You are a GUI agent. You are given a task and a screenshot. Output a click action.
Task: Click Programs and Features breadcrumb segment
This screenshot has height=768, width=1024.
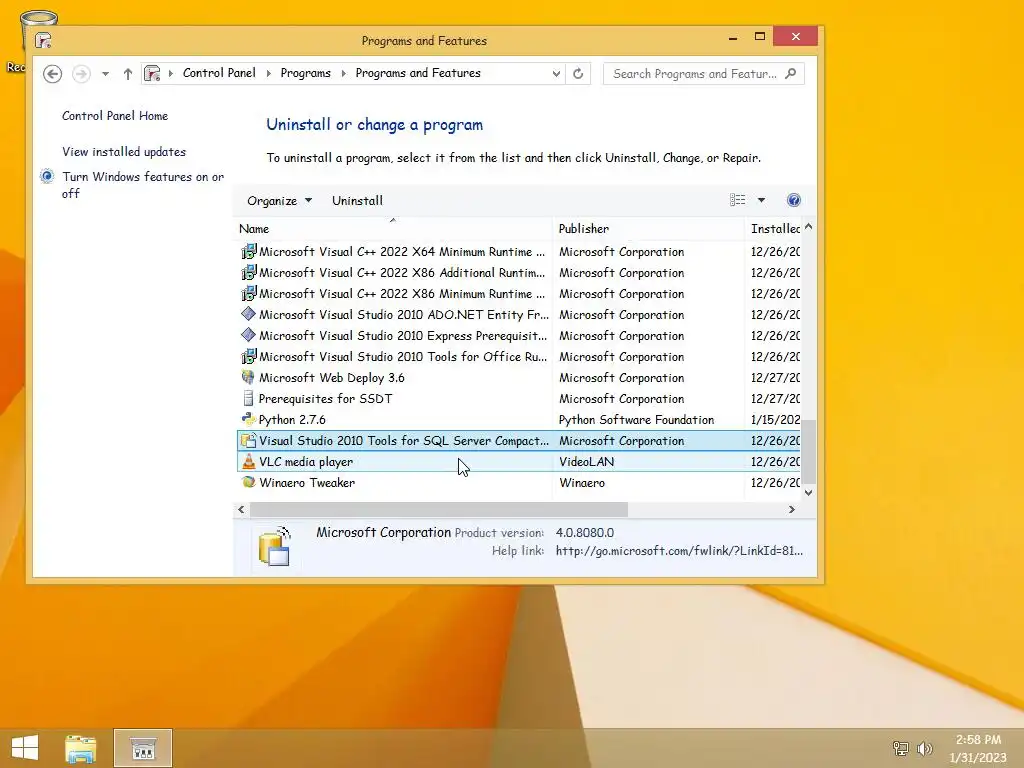pos(418,73)
